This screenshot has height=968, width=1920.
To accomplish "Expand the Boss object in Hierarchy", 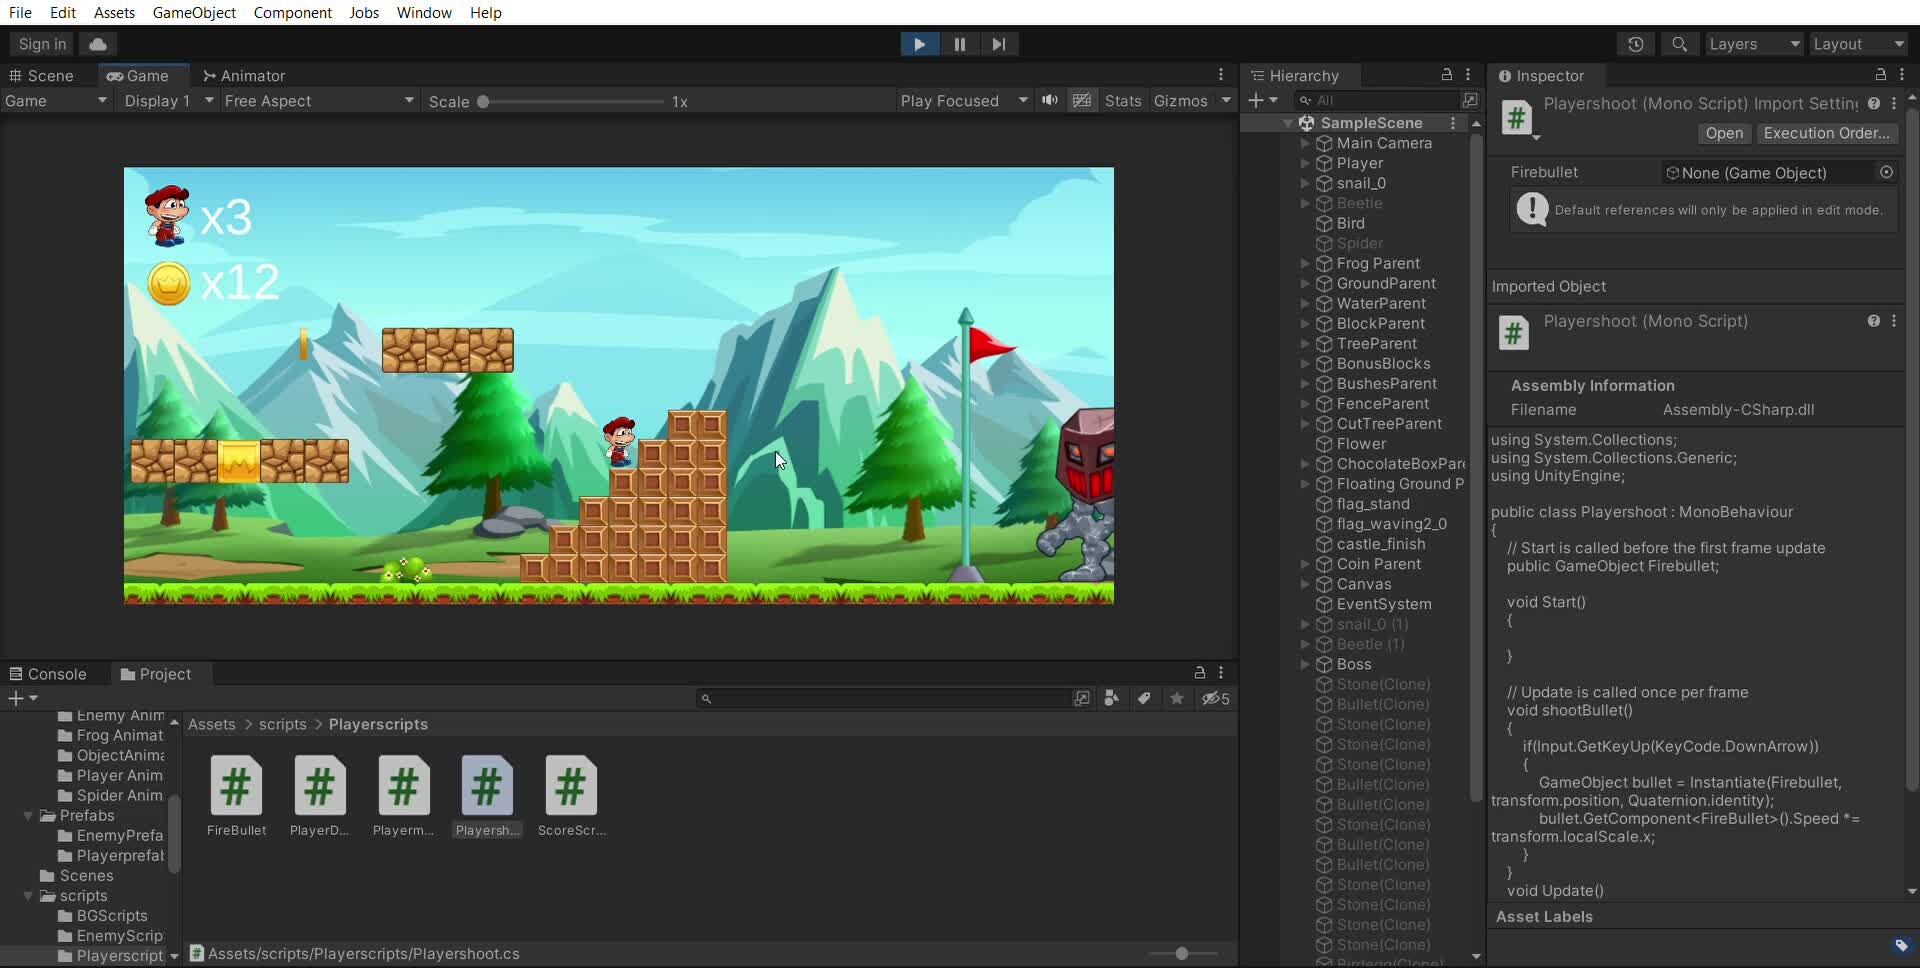I will [1305, 664].
